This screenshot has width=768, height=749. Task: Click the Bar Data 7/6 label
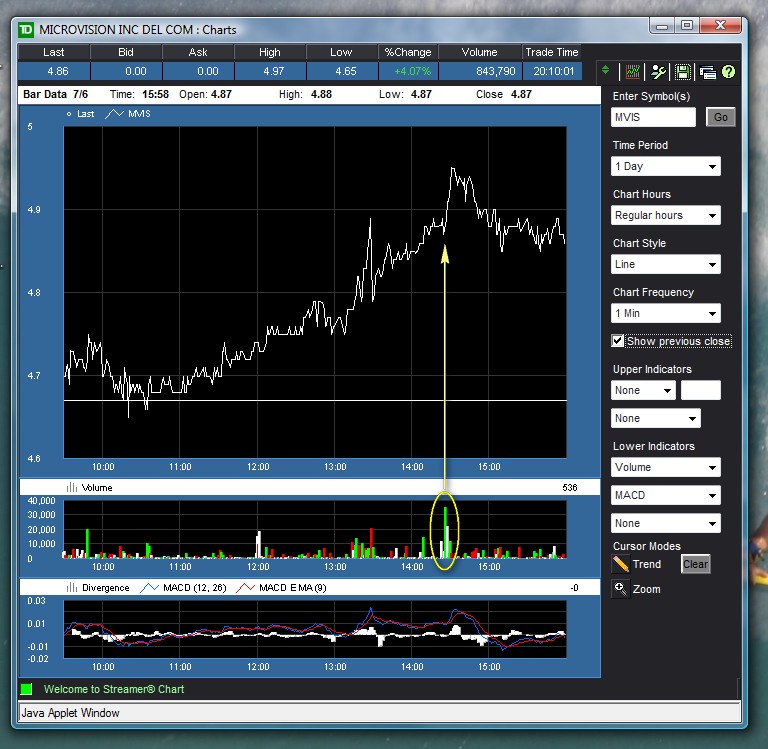[55, 94]
